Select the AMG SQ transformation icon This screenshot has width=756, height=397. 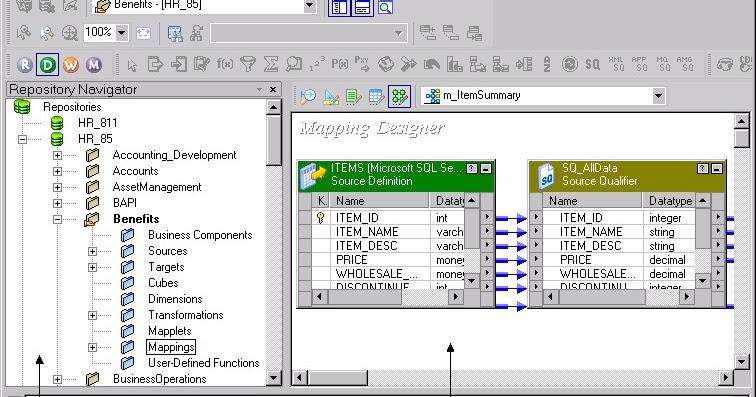(x=685, y=64)
